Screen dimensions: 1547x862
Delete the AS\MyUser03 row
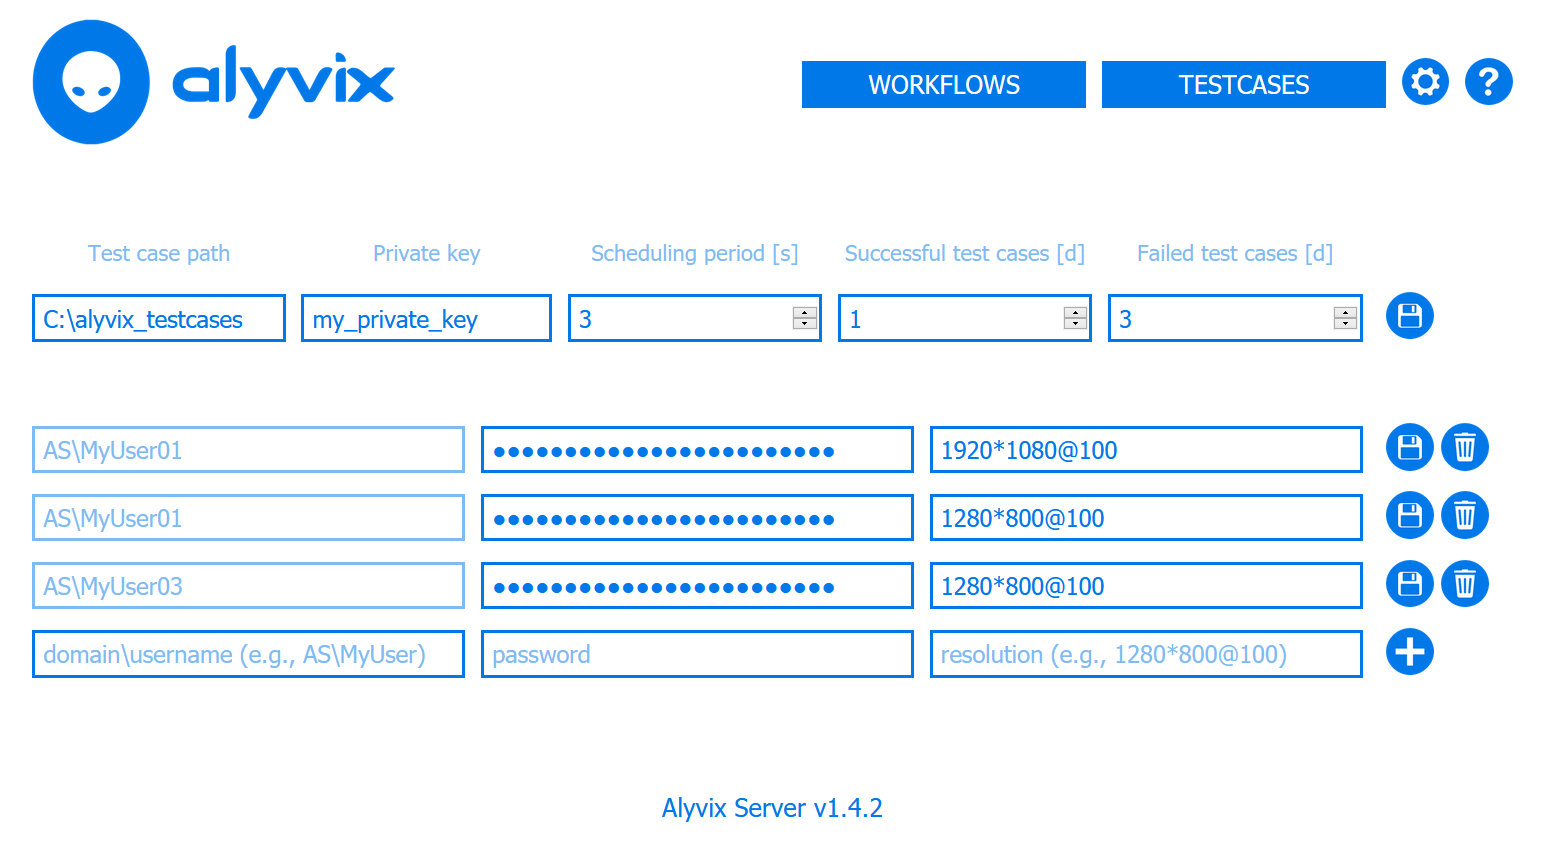coord(1465,583)
